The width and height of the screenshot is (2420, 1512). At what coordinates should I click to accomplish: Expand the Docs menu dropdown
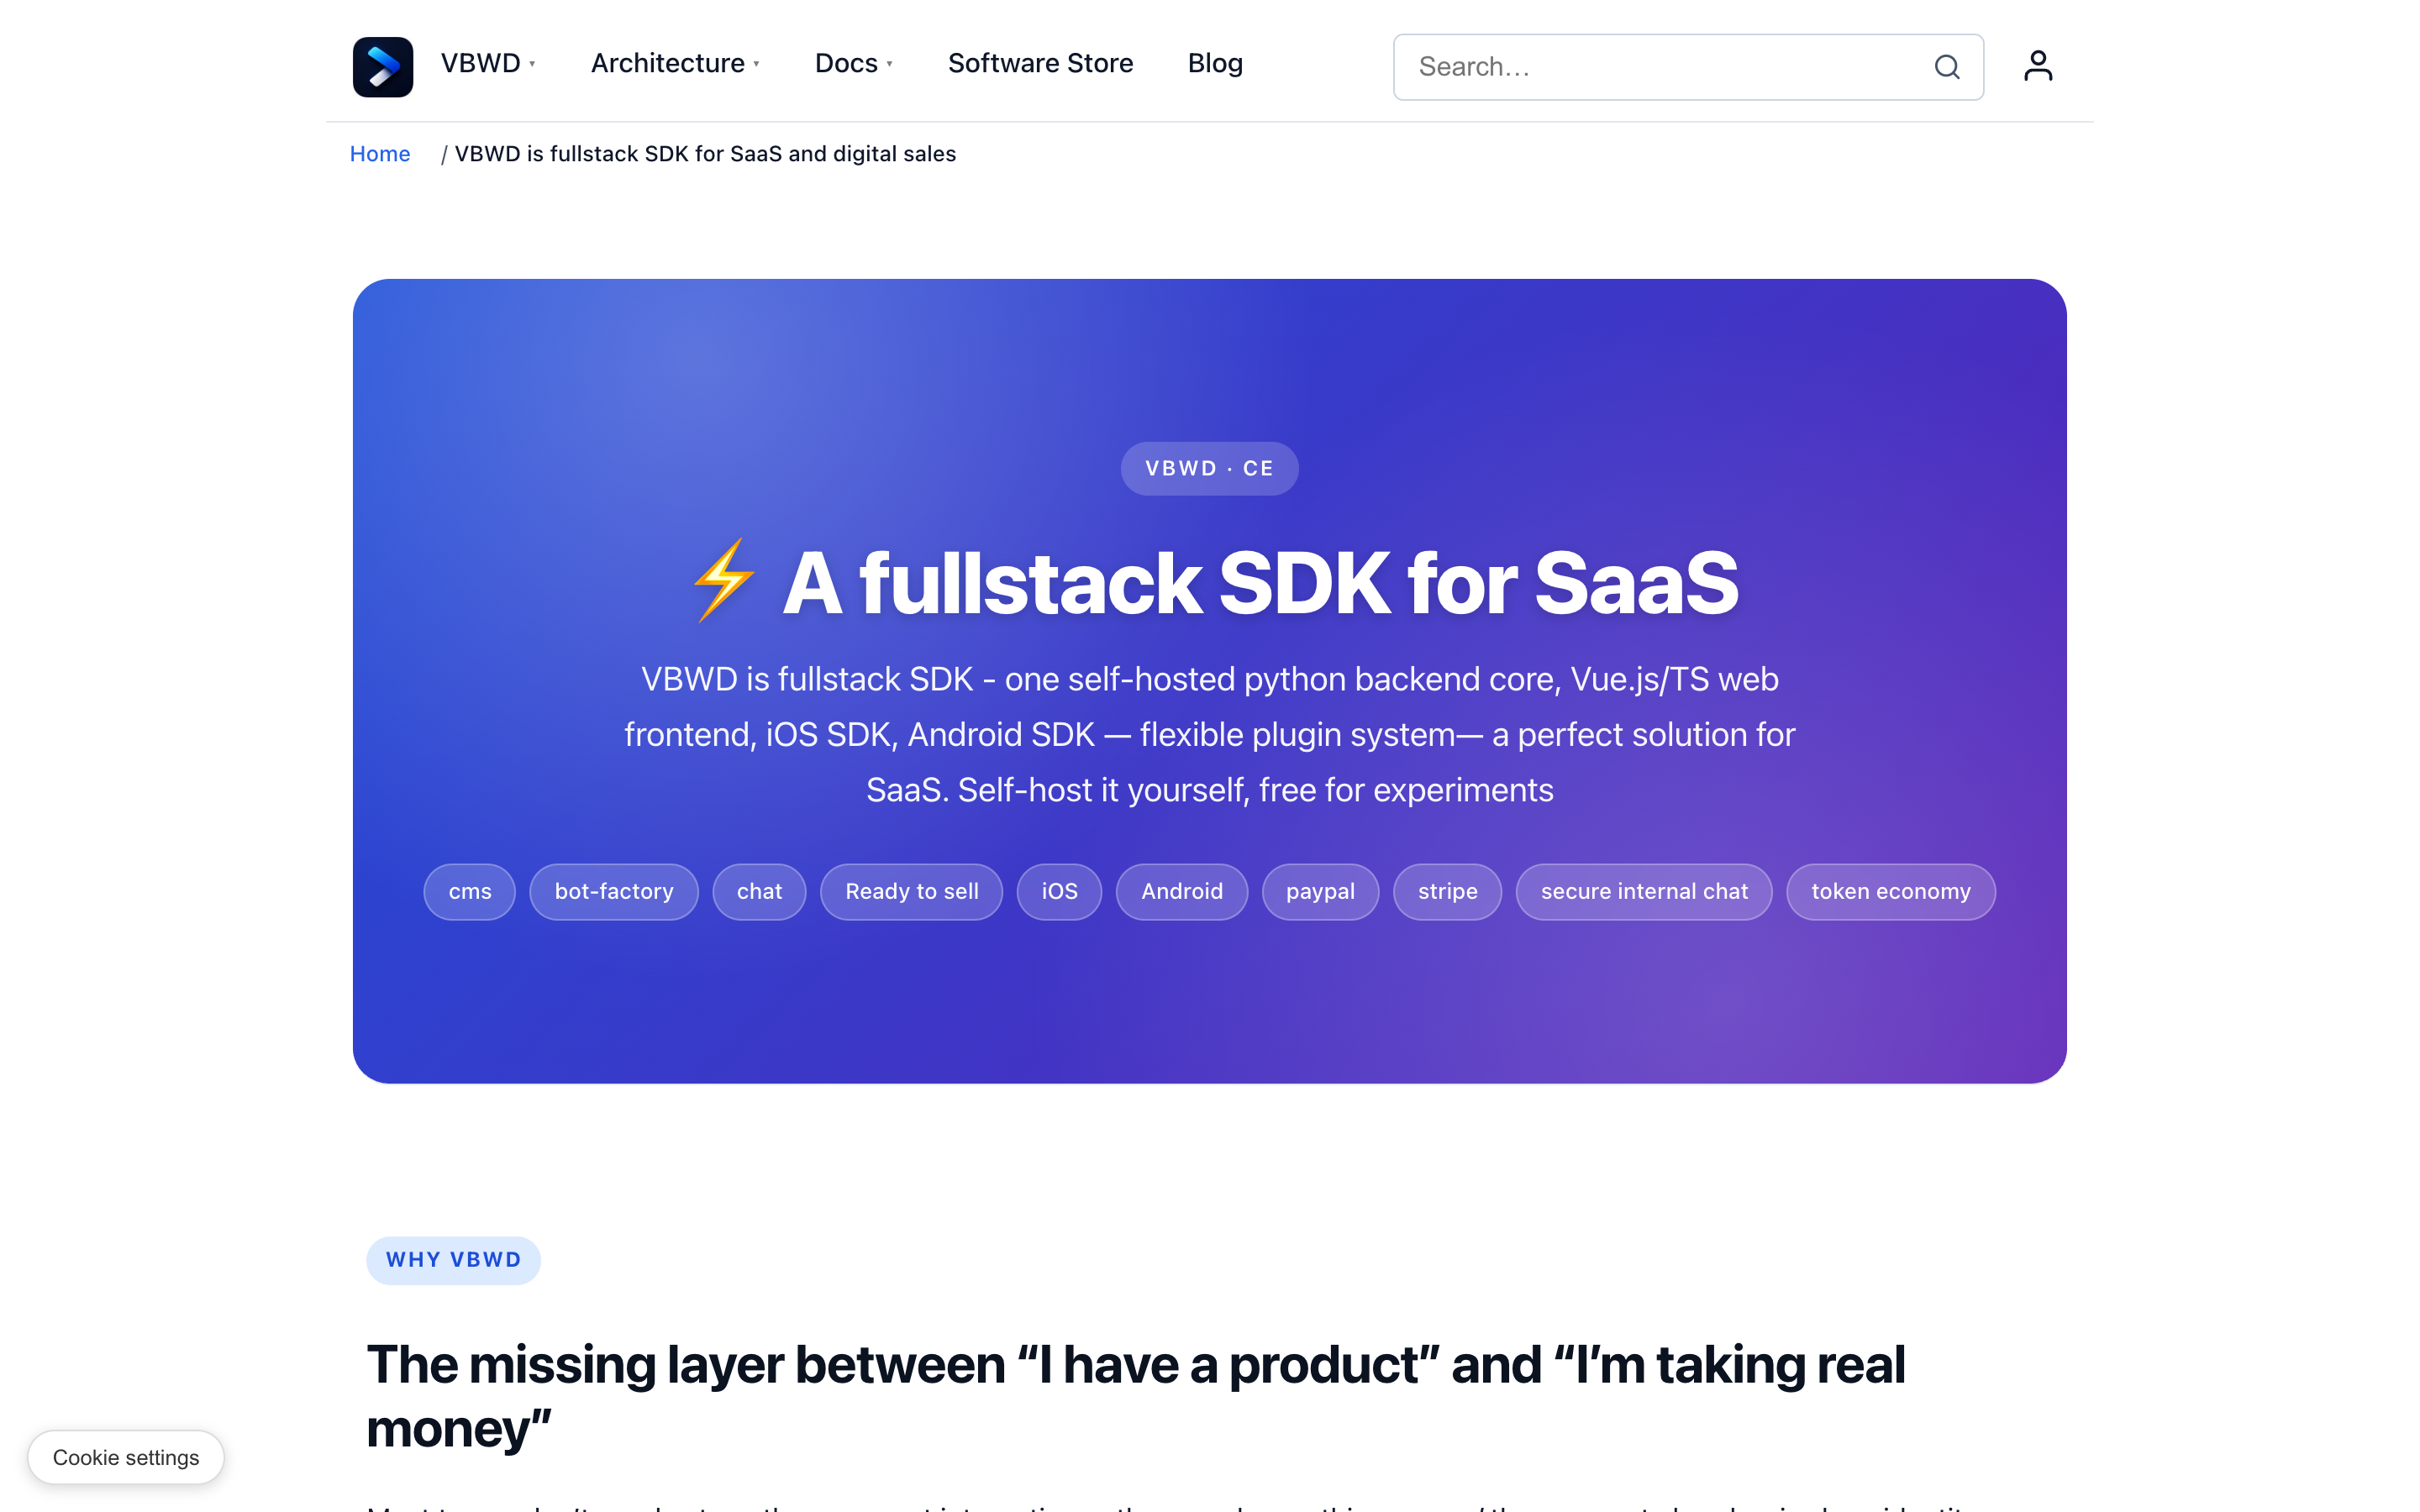(854, 63)
